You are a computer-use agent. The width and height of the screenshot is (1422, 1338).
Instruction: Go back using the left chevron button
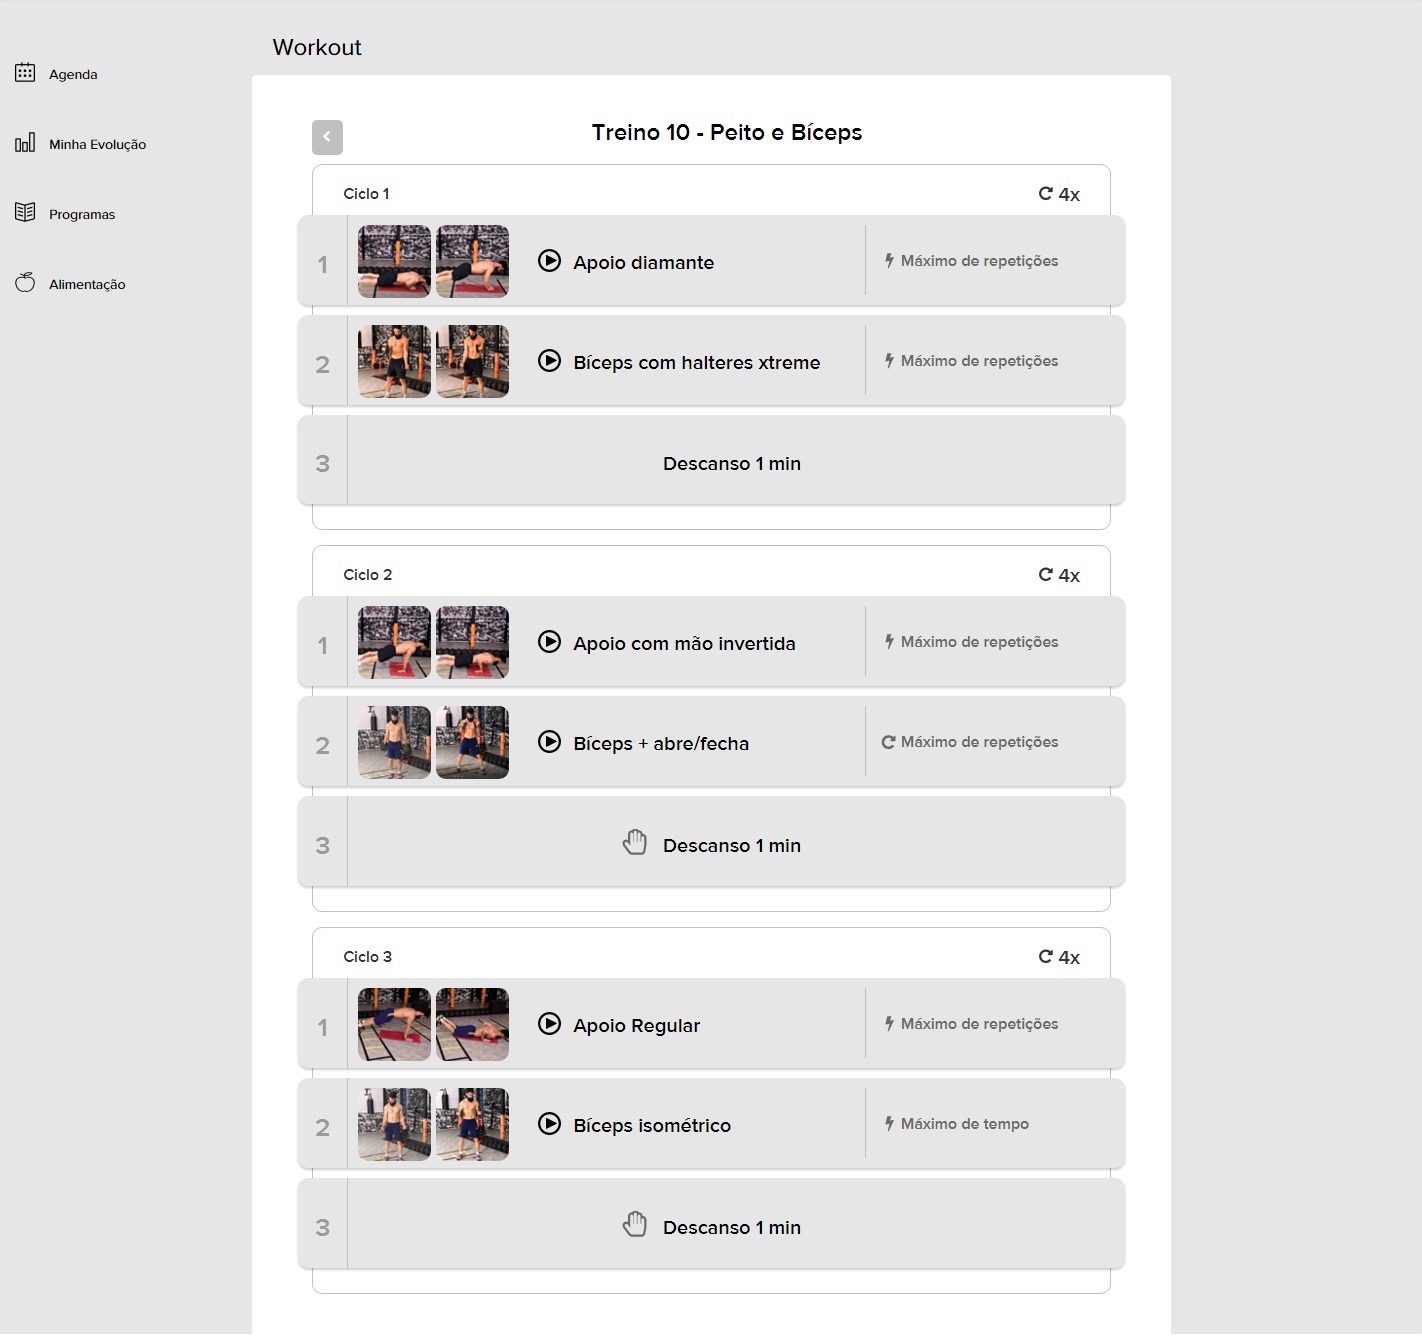[327, 137]
